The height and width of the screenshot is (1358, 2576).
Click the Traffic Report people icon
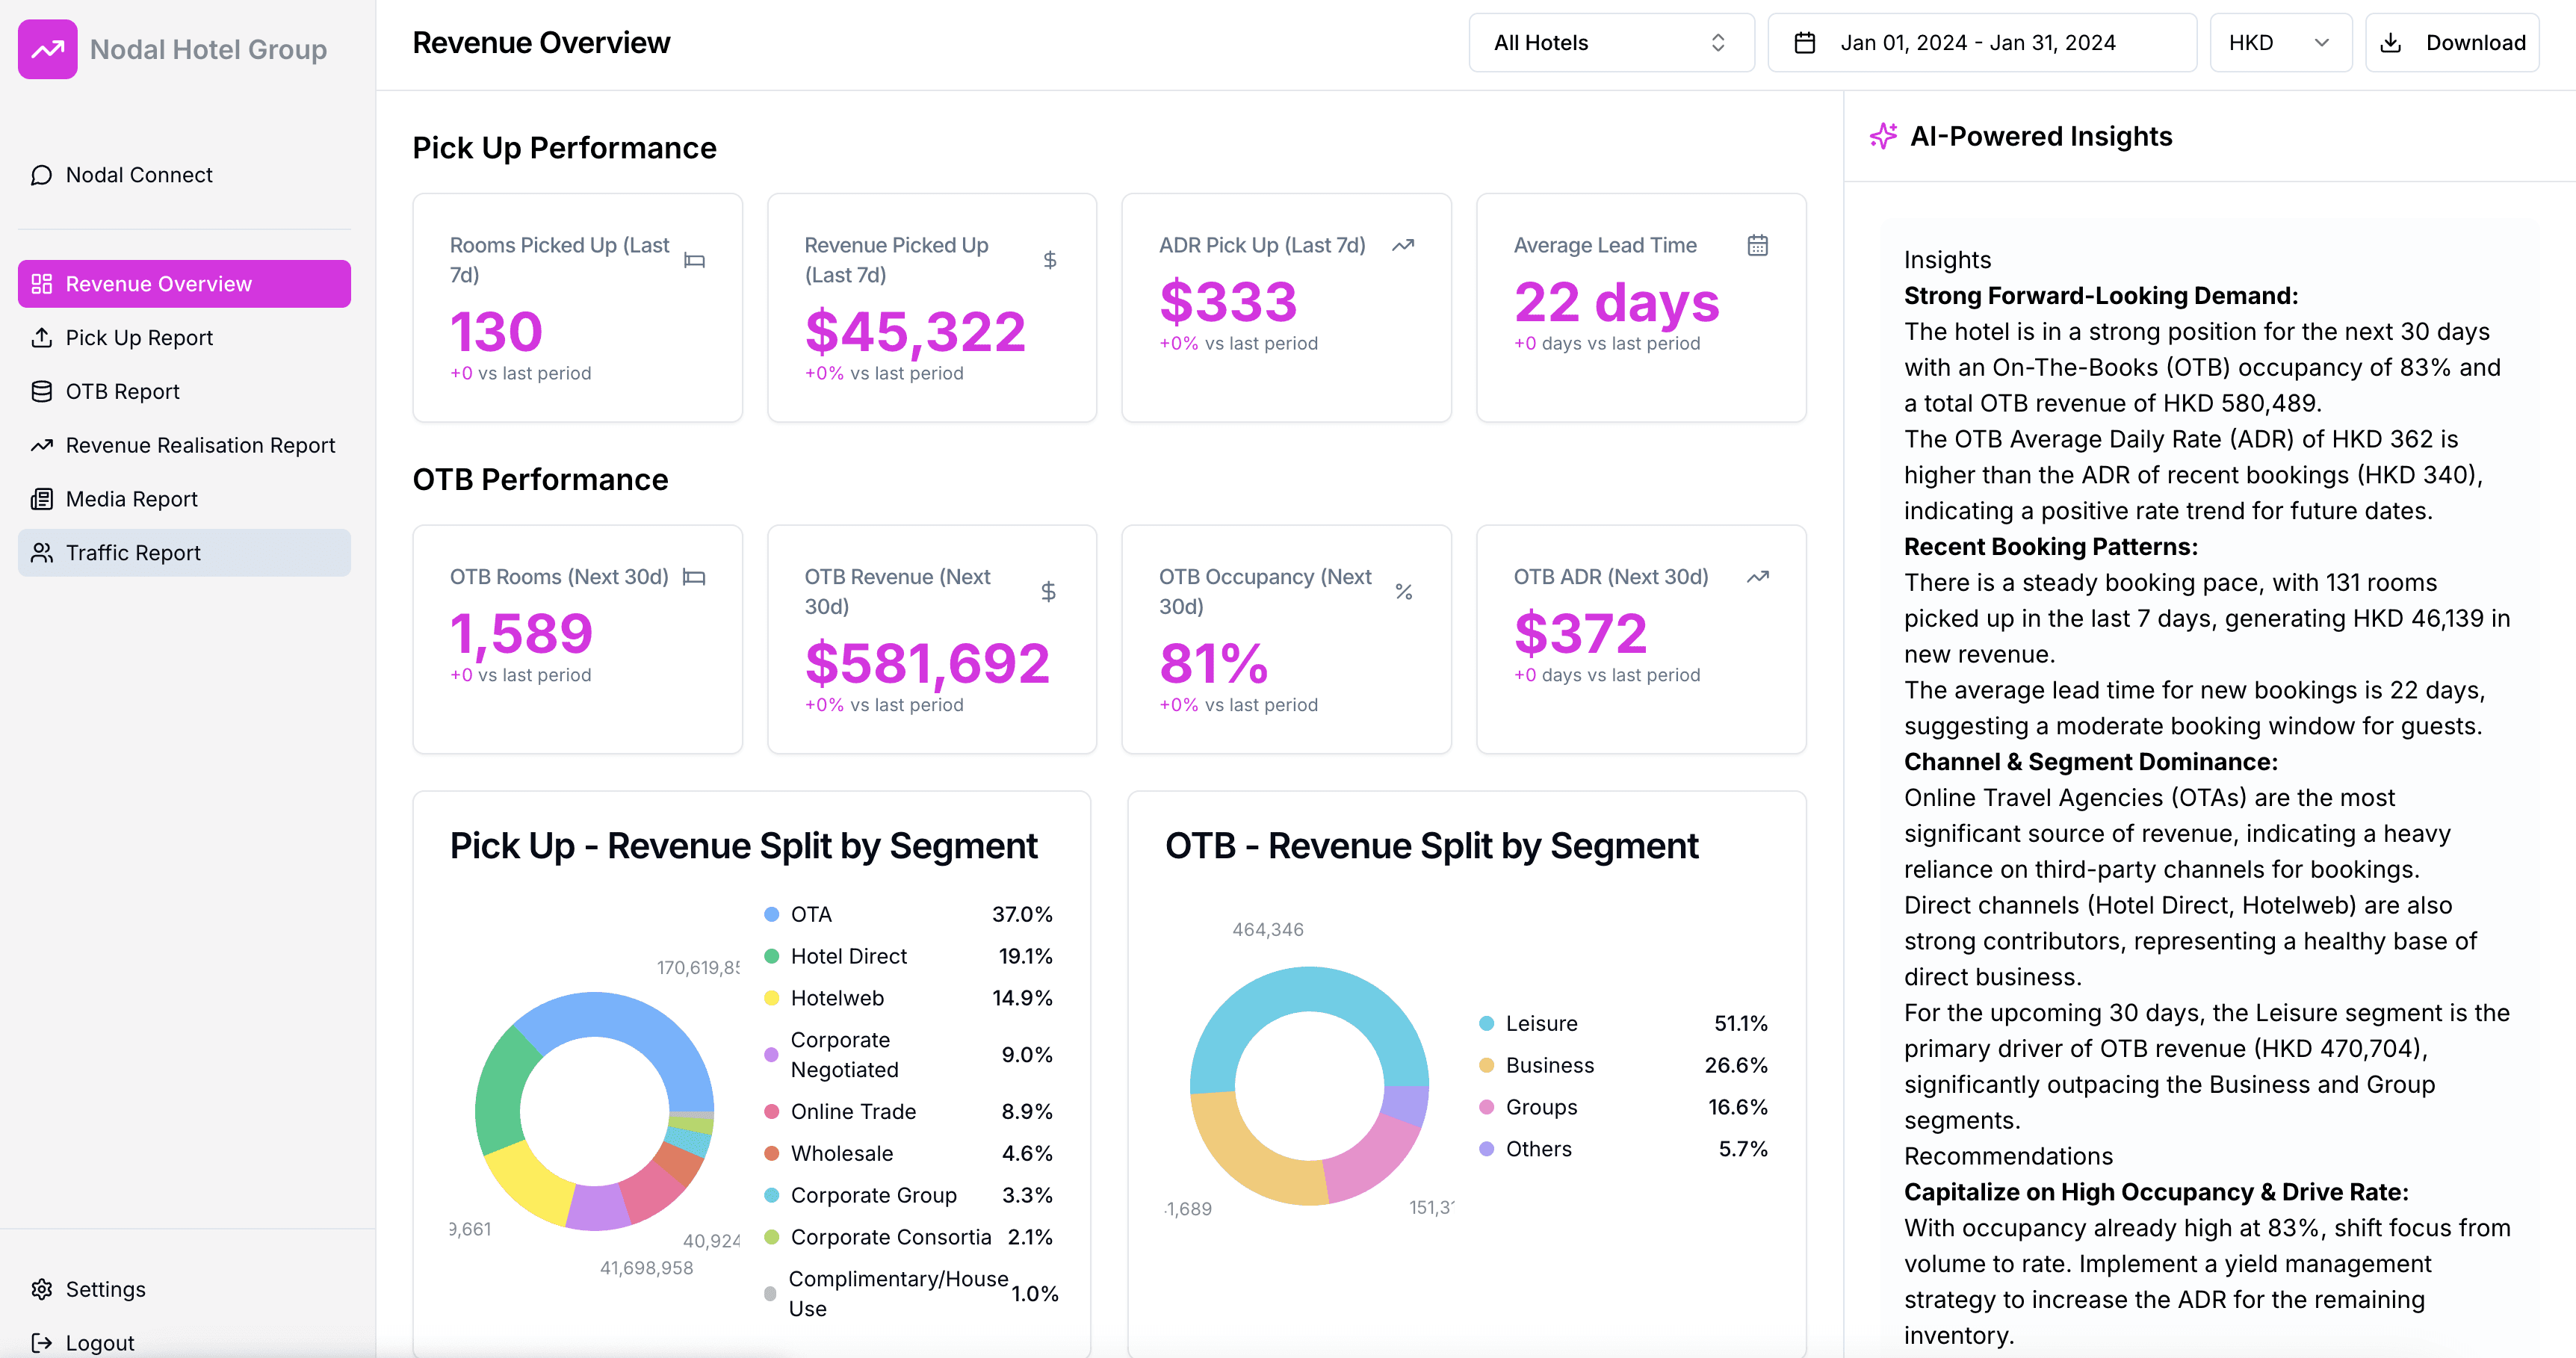pos(41,552)
